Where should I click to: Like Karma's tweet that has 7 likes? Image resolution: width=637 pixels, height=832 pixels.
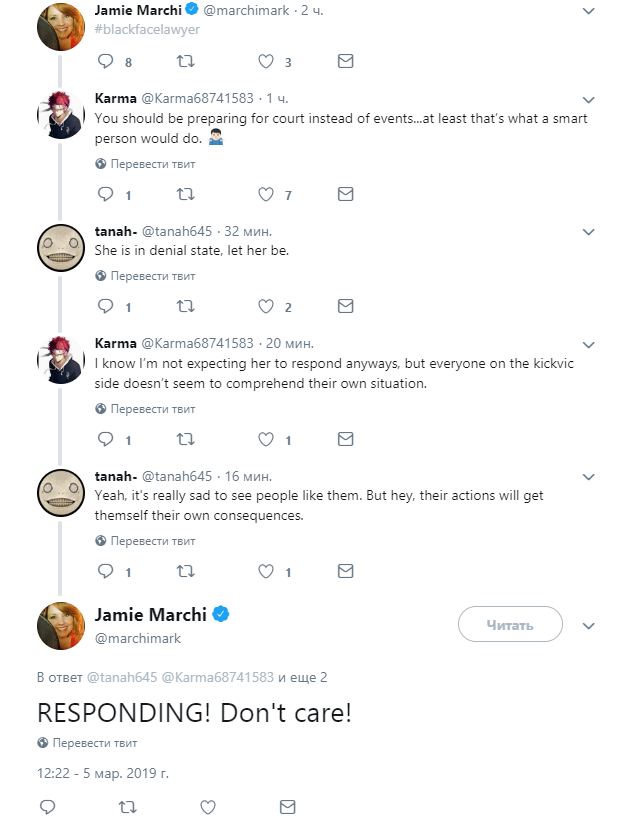click(266, 195)
